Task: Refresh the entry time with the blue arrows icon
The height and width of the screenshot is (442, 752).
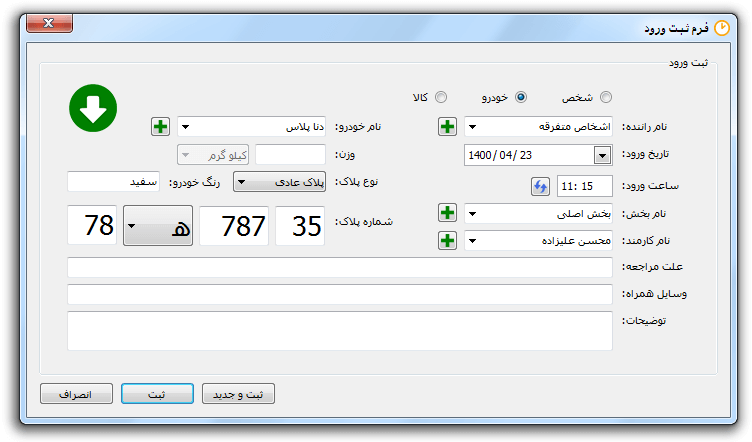Action: coord(540,186)
